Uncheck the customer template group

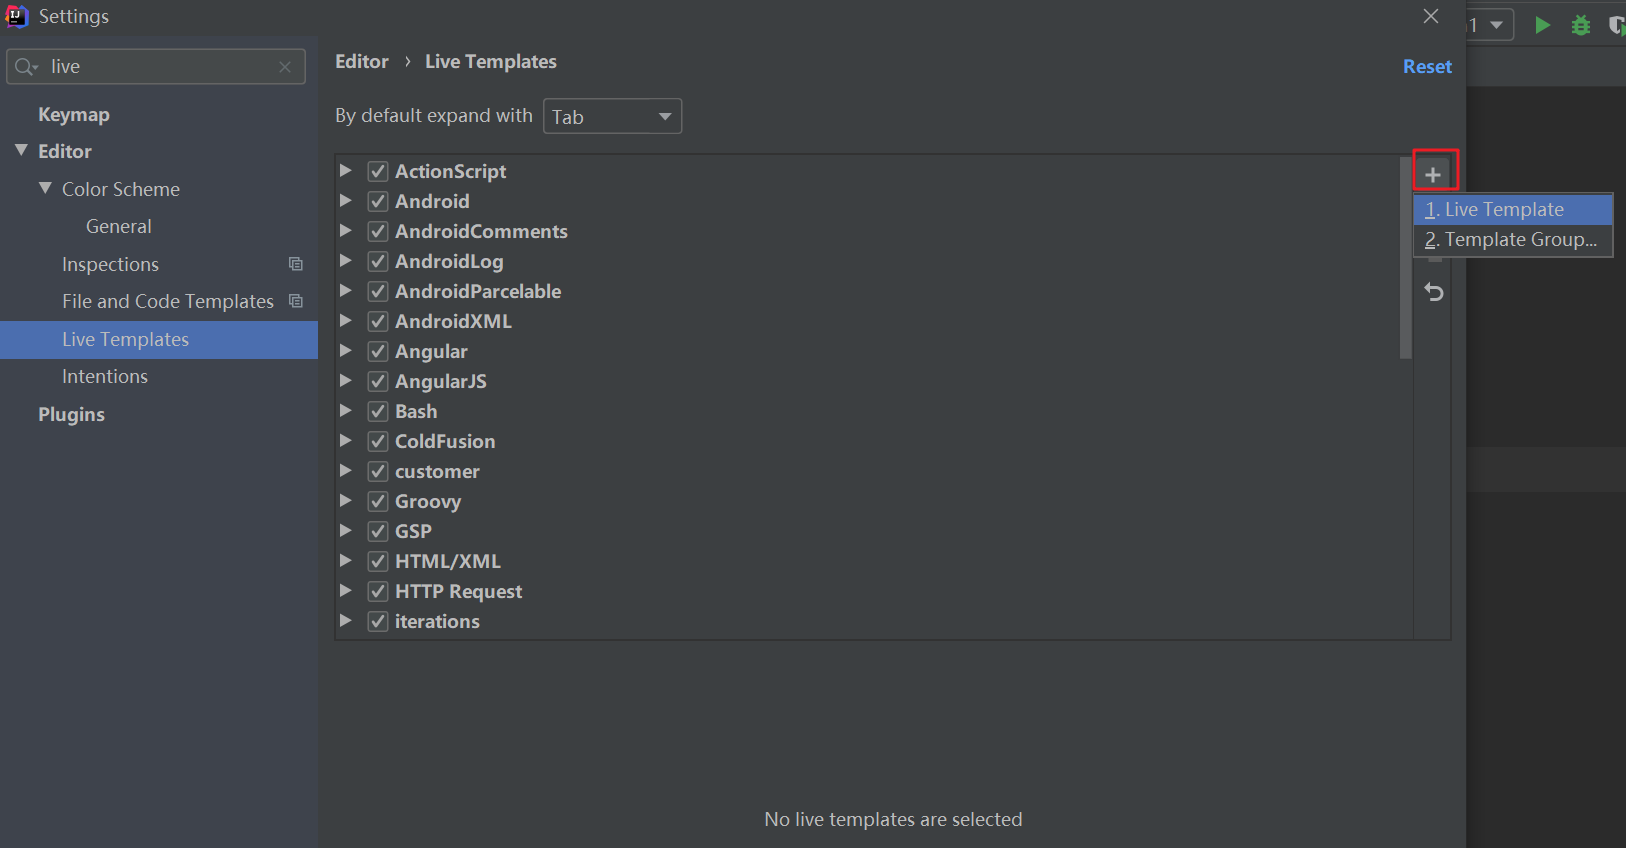[x=378, y=471]
